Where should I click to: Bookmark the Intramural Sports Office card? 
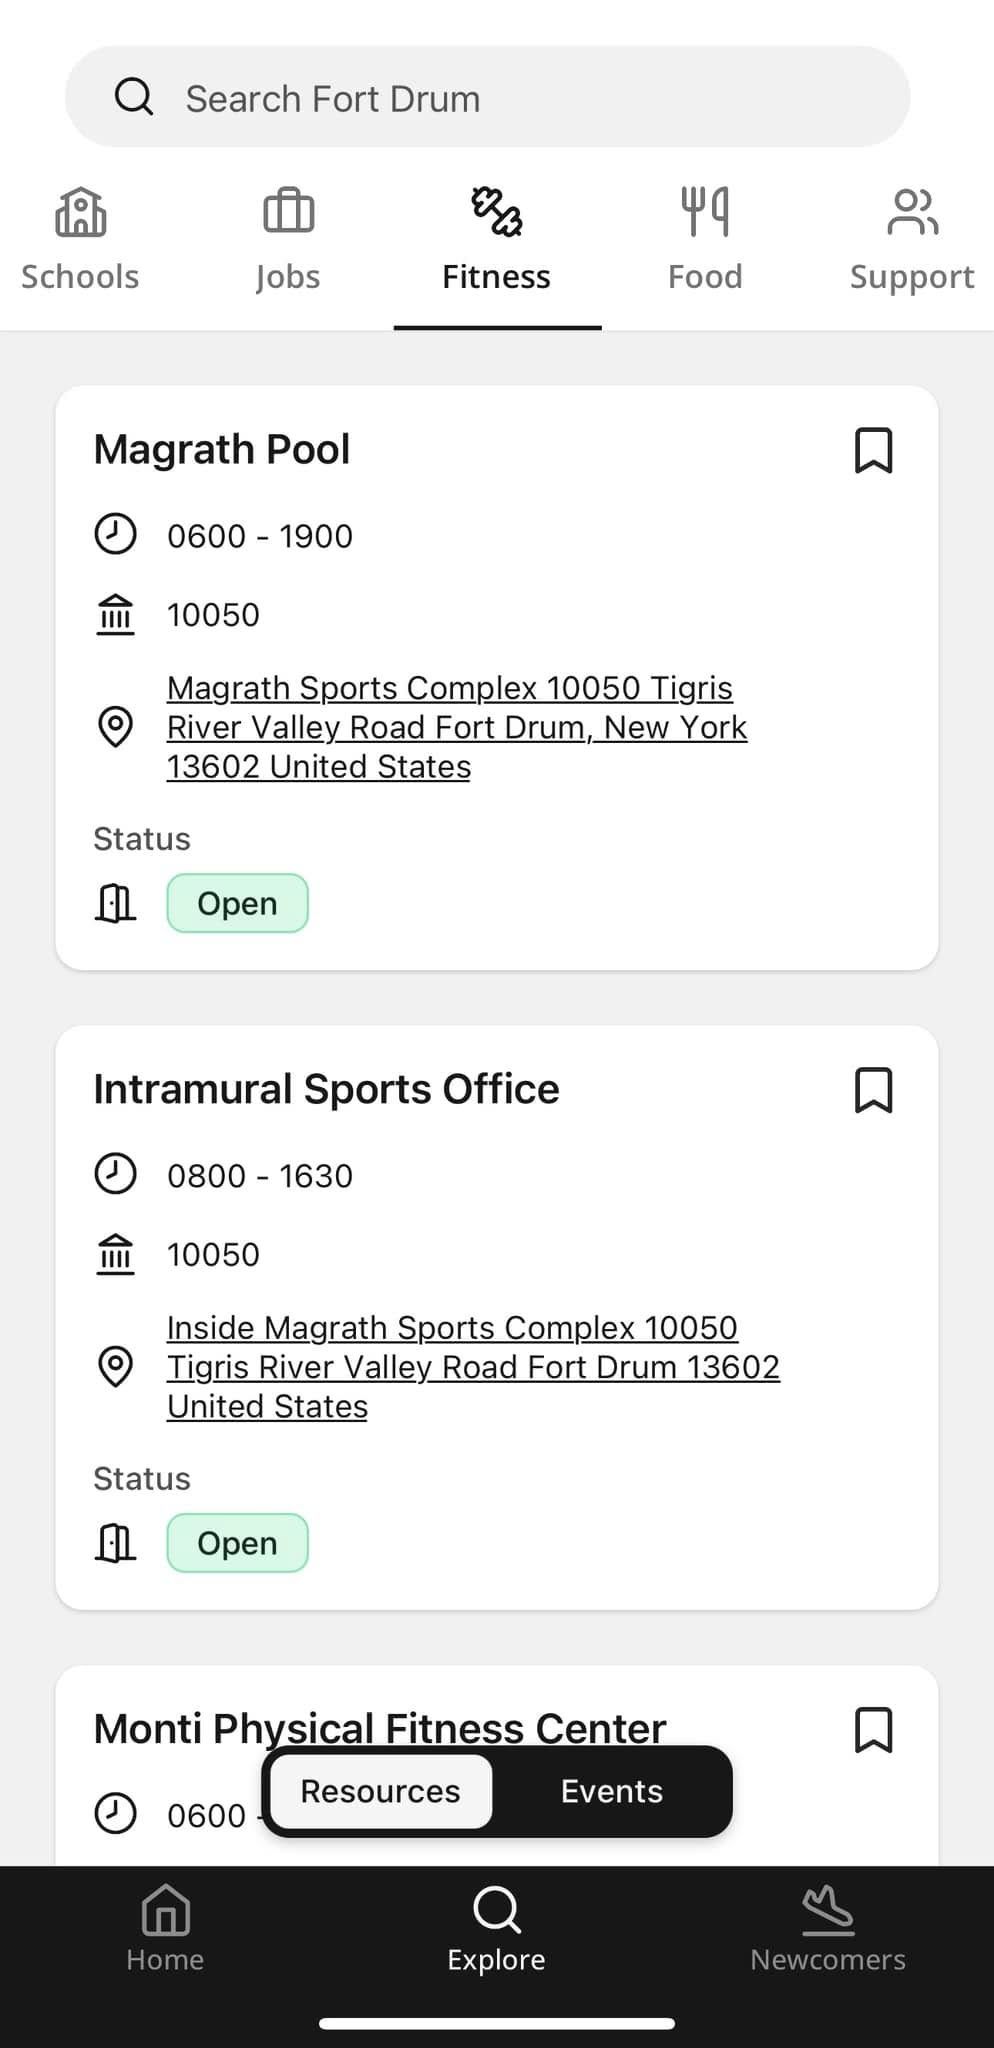(x=873, y=1090)
